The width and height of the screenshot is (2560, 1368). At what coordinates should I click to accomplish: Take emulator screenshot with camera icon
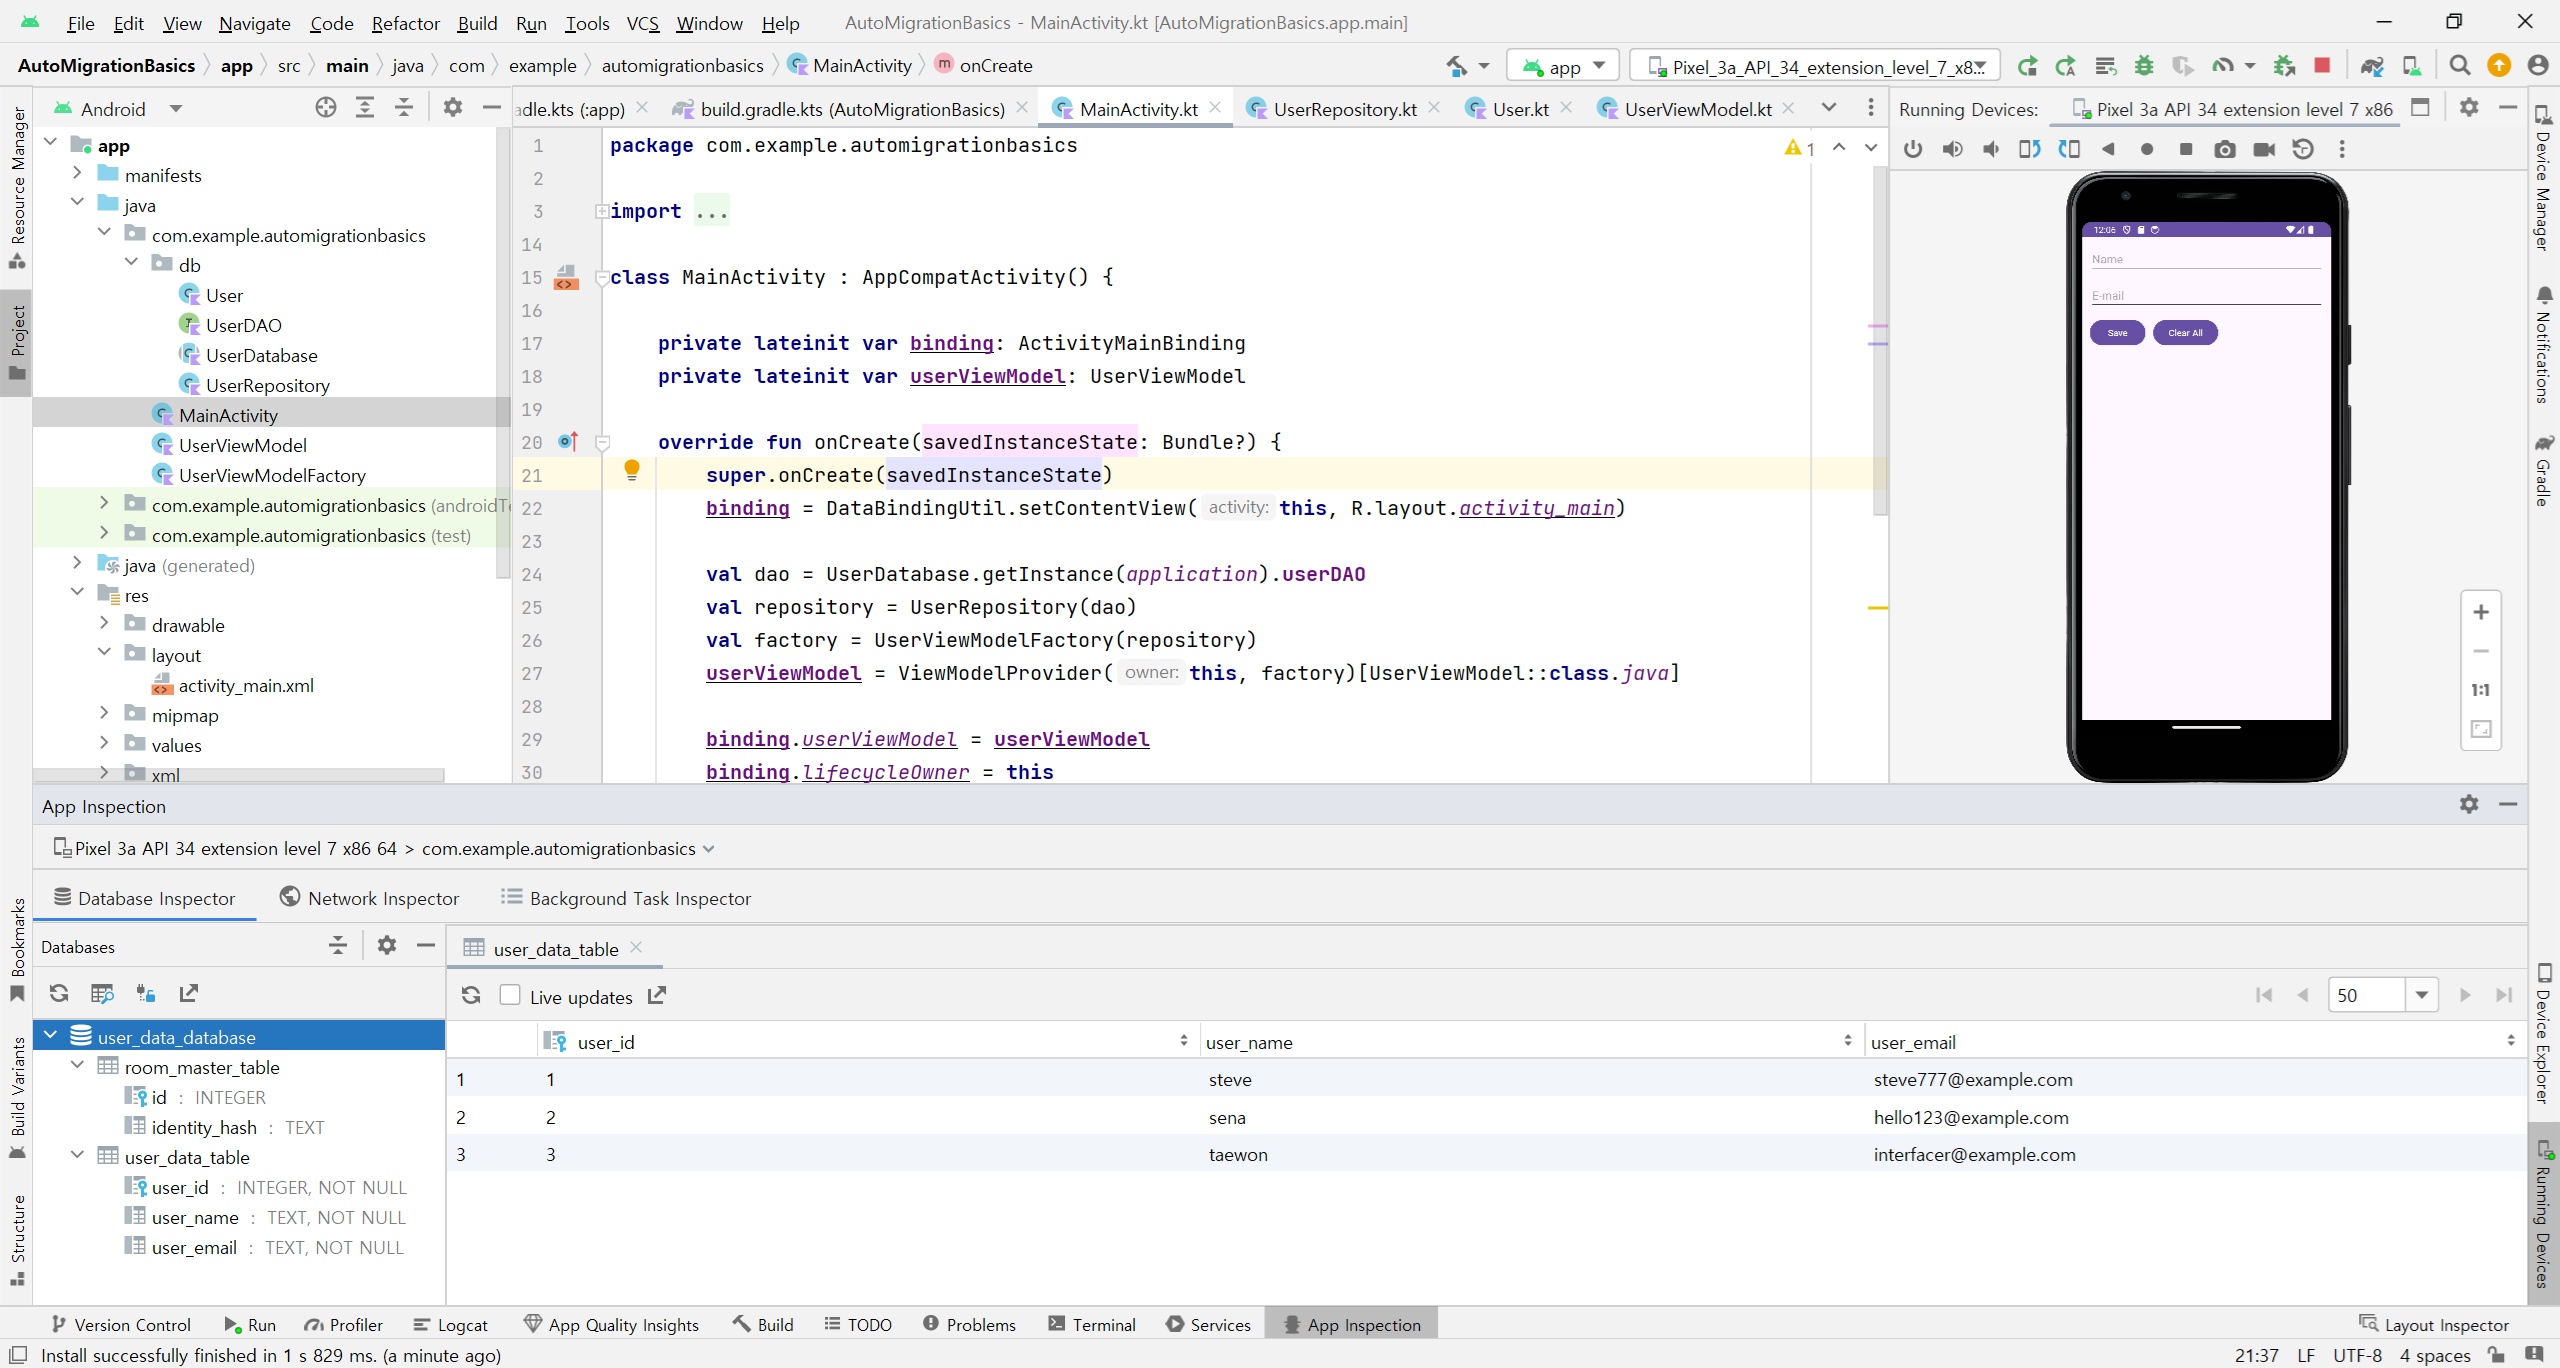pos(2224,149)
